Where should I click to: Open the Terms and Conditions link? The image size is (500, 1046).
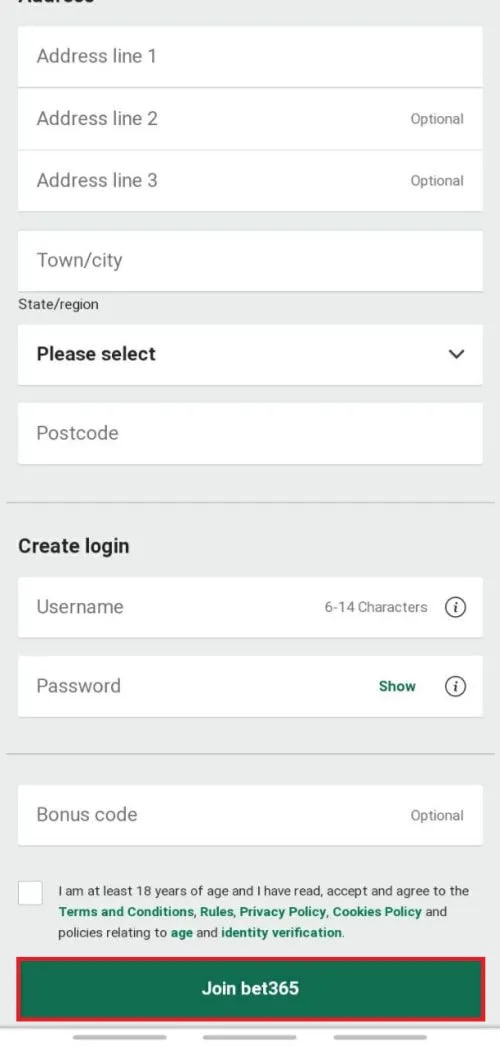126,911
